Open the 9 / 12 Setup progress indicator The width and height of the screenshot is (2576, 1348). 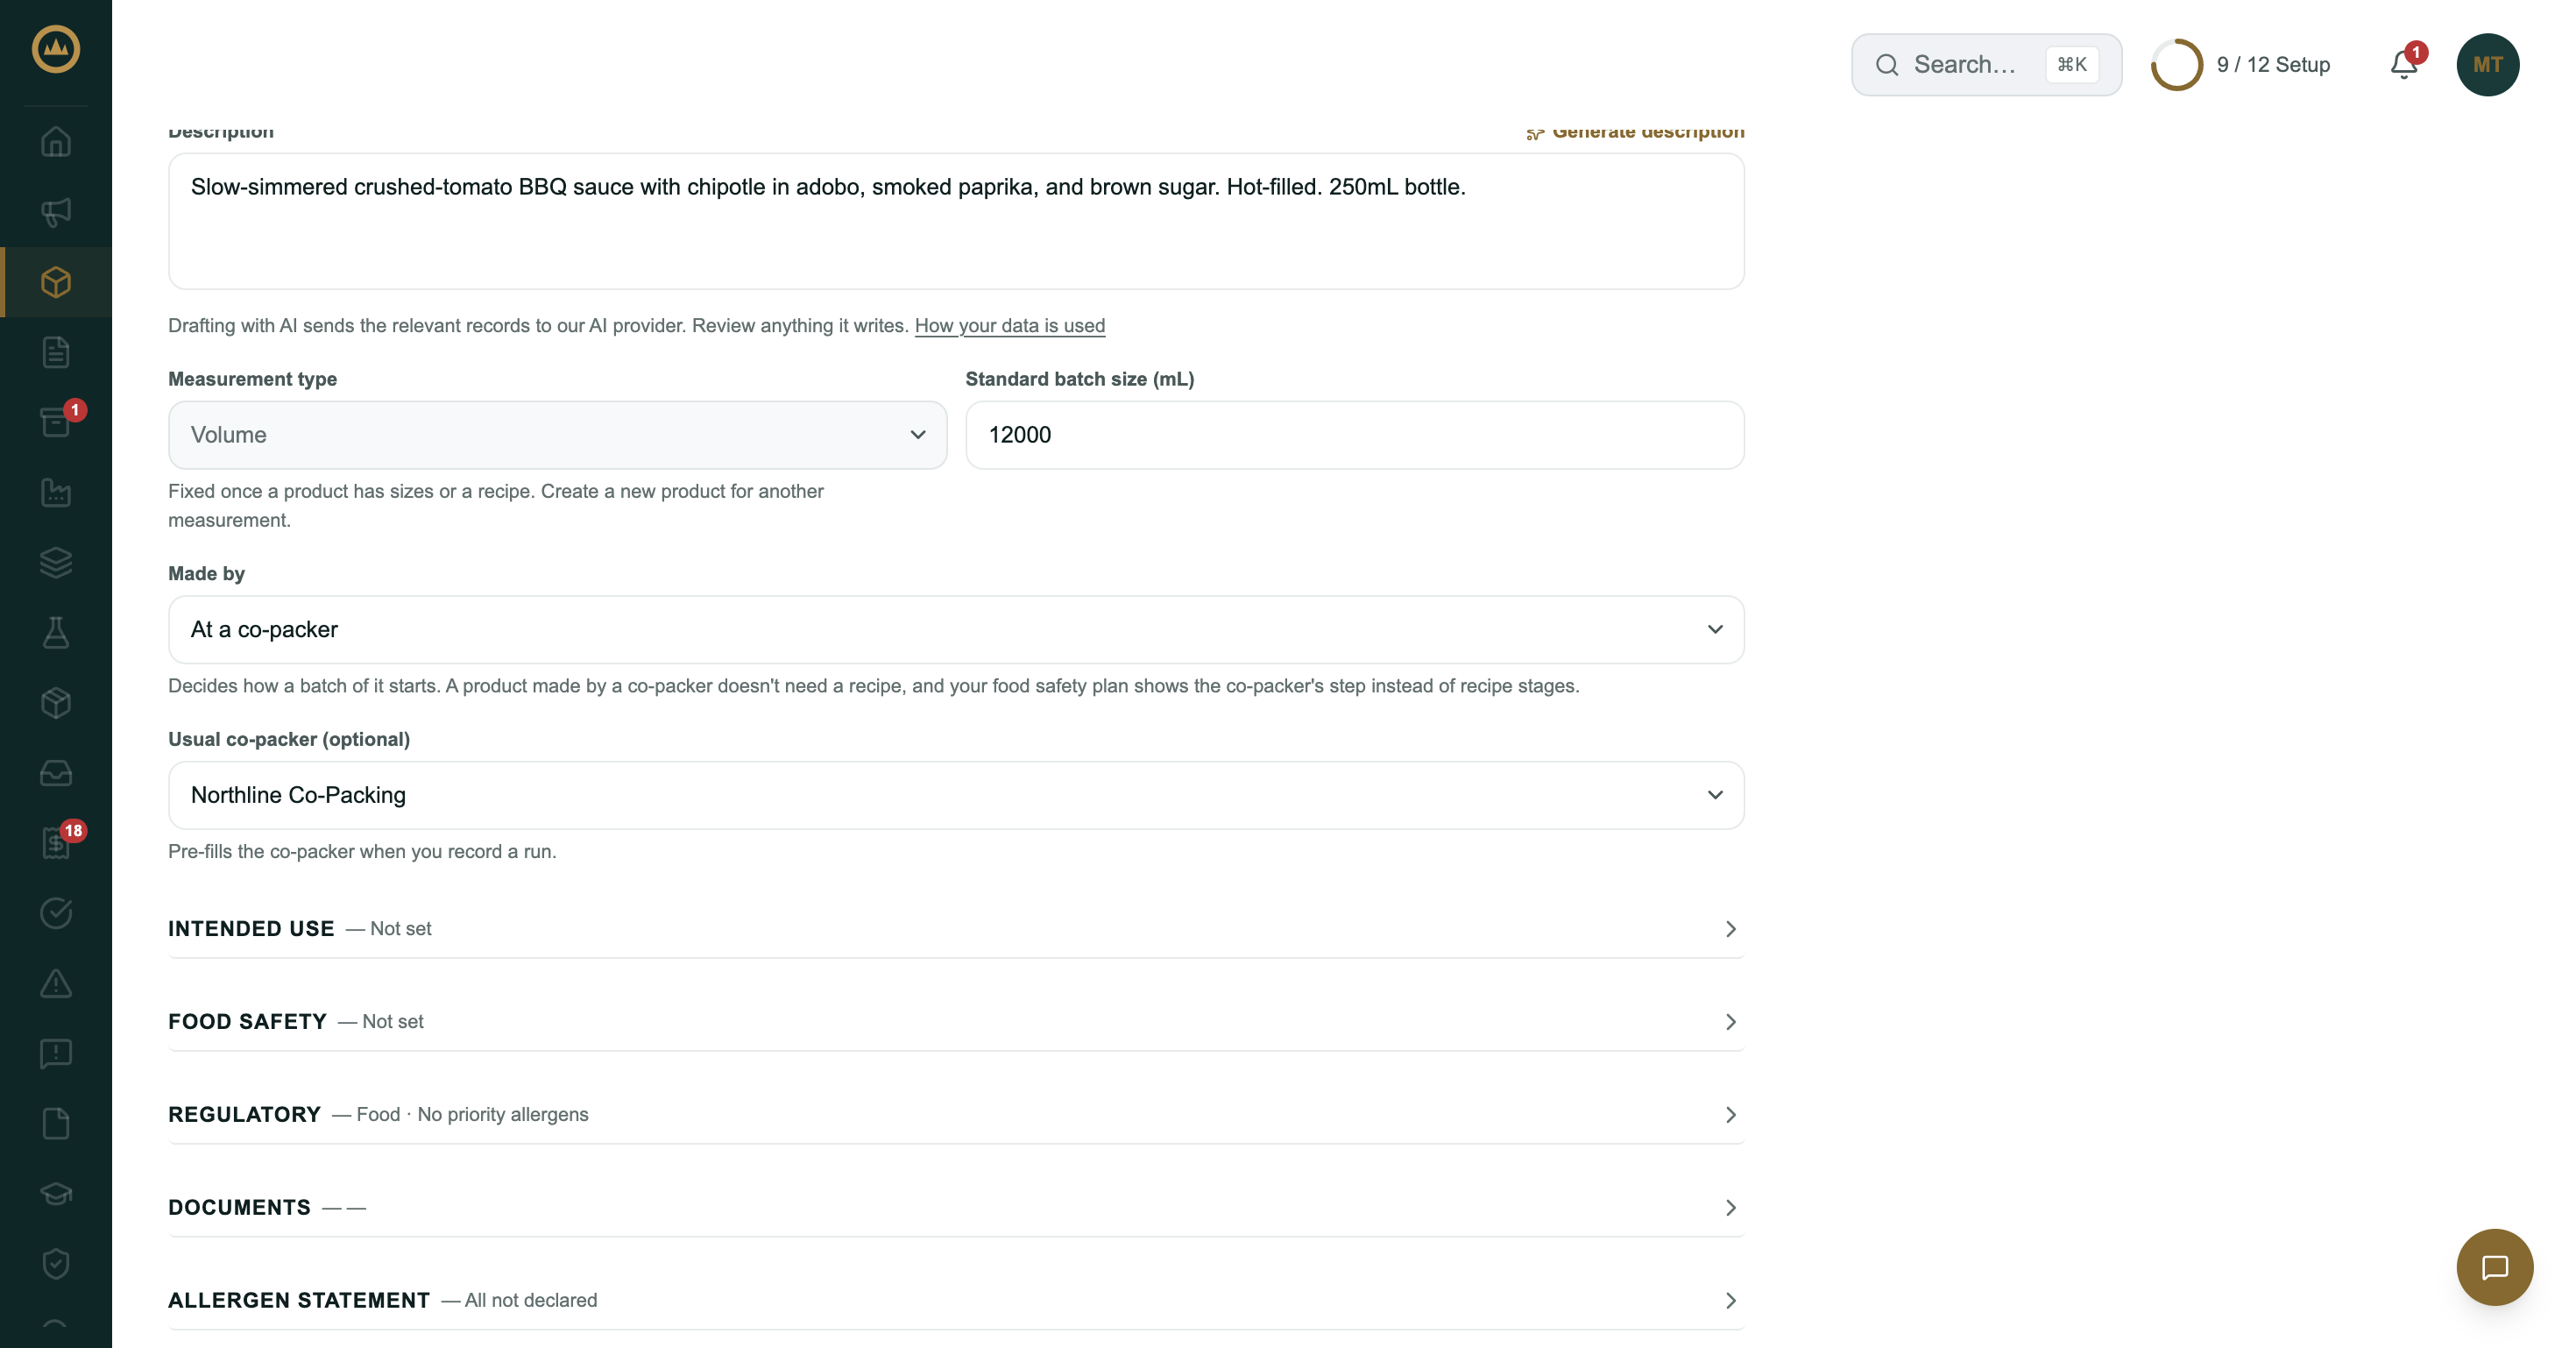(2240, 65)
